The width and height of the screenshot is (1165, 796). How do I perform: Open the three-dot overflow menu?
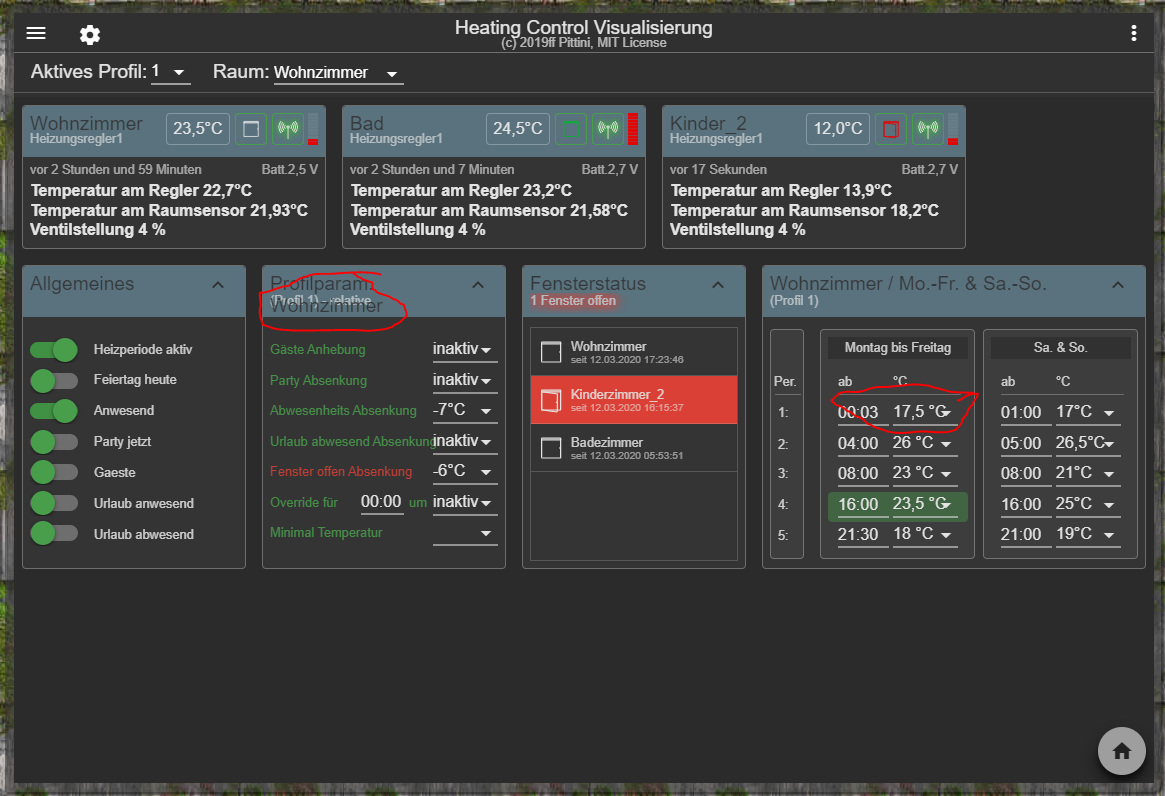pyautogui.click(x=1133, y=34)
